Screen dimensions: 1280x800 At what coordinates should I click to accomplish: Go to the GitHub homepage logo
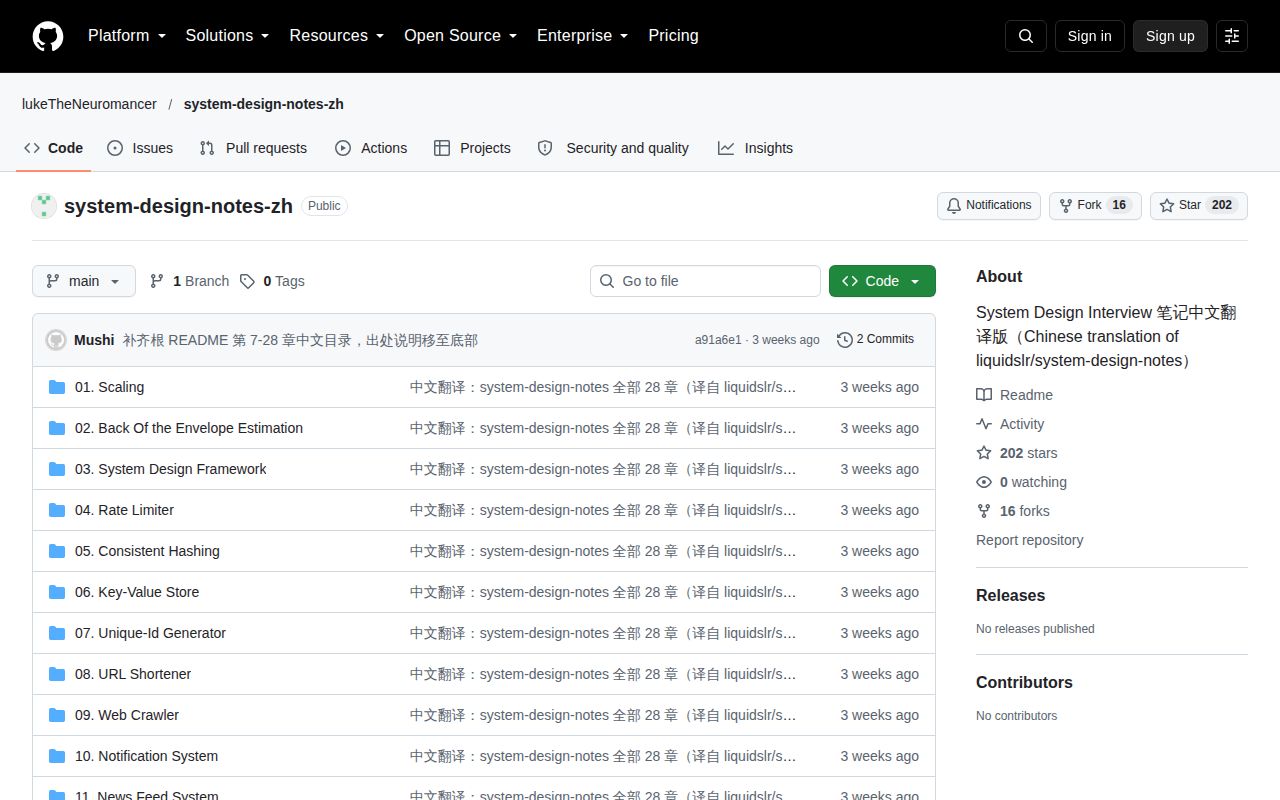[48, 36]
